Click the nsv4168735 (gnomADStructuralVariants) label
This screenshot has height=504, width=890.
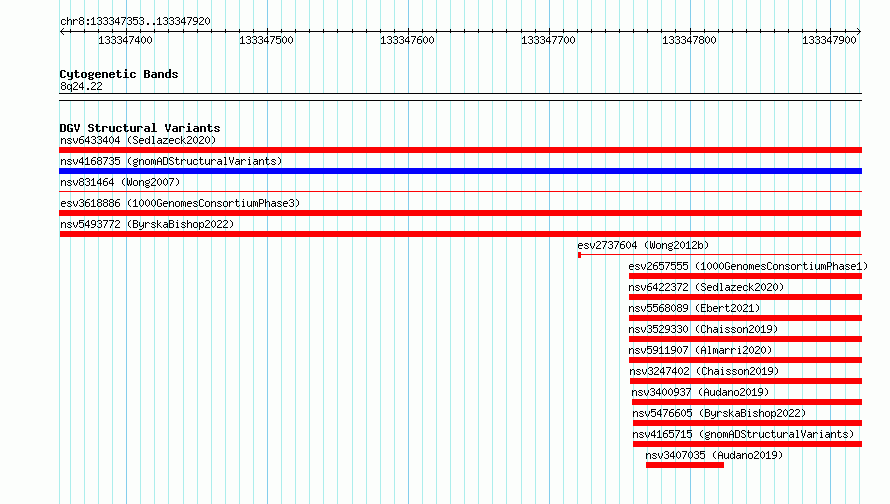tap(171, 161)
